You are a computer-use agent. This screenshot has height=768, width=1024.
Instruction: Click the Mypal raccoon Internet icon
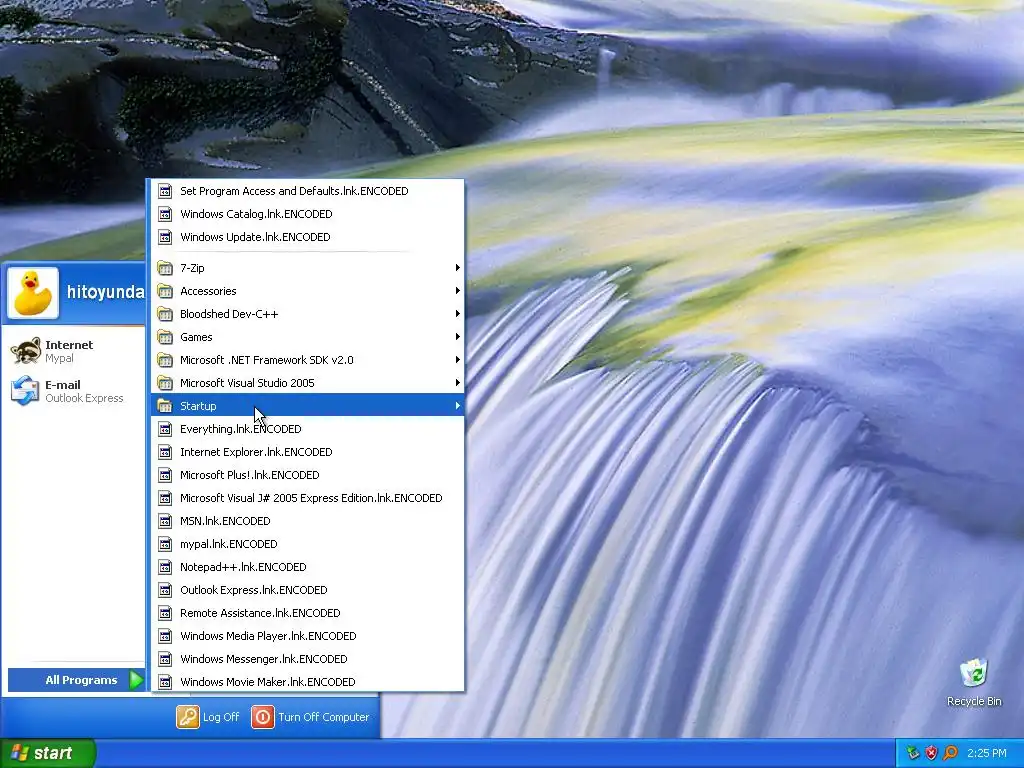pyautogui.click(x=25, y=351)
